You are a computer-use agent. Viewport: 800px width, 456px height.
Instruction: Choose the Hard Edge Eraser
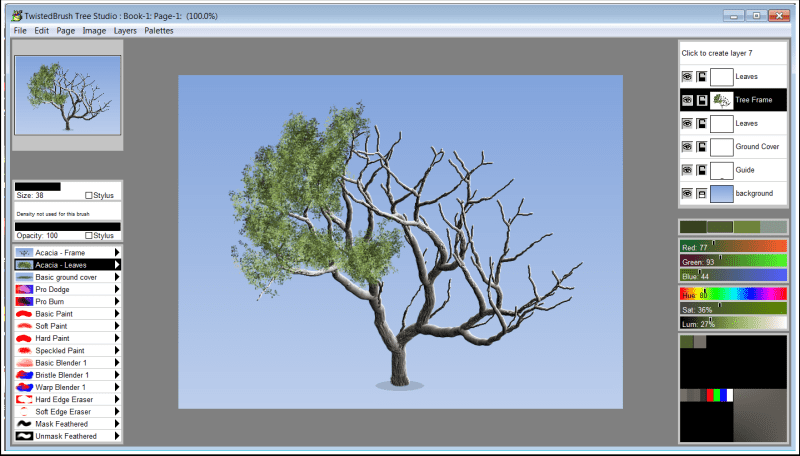click(x=66, y=399)
